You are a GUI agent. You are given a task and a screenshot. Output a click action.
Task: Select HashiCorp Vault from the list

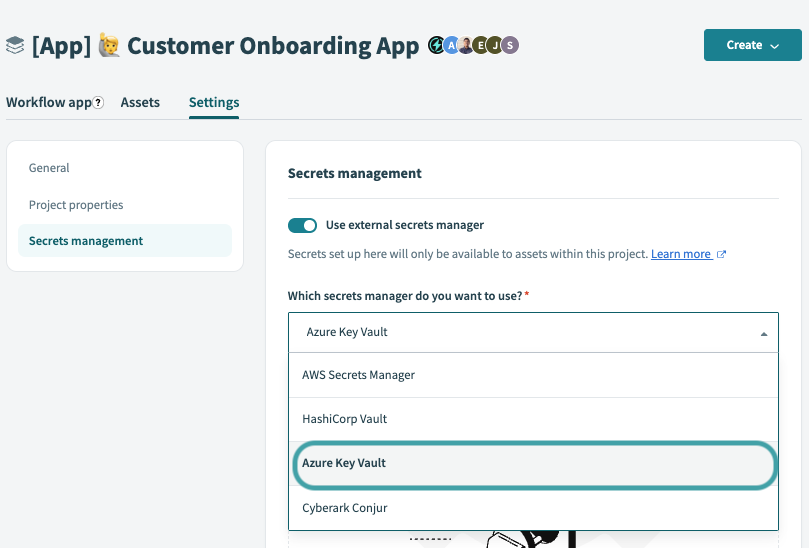point(344,419)
